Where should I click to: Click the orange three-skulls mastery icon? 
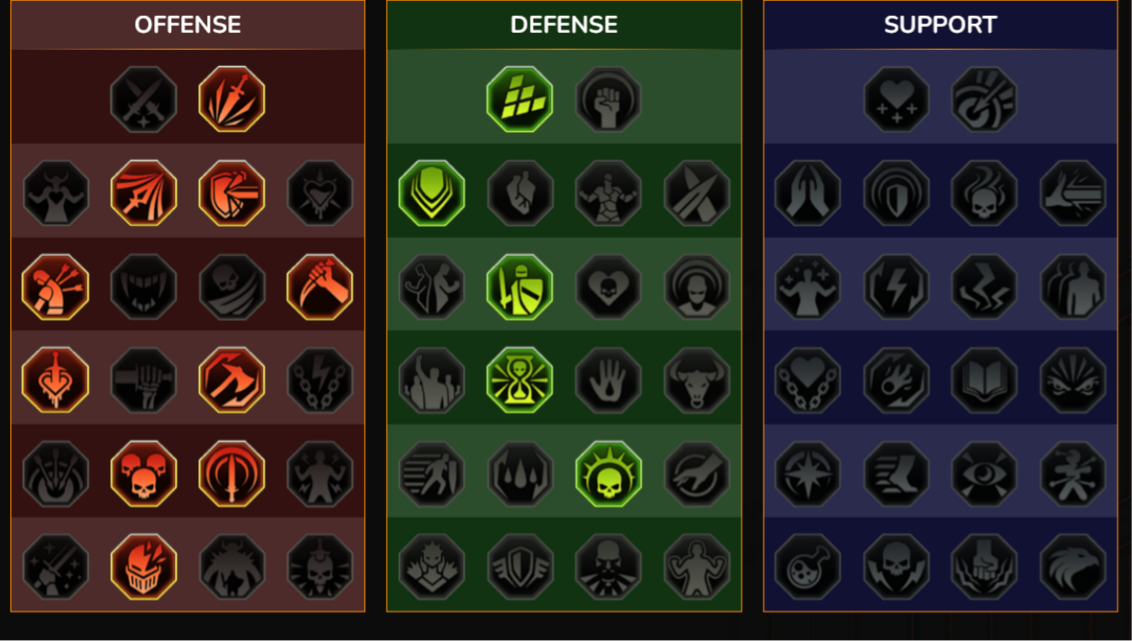[144, 474]
